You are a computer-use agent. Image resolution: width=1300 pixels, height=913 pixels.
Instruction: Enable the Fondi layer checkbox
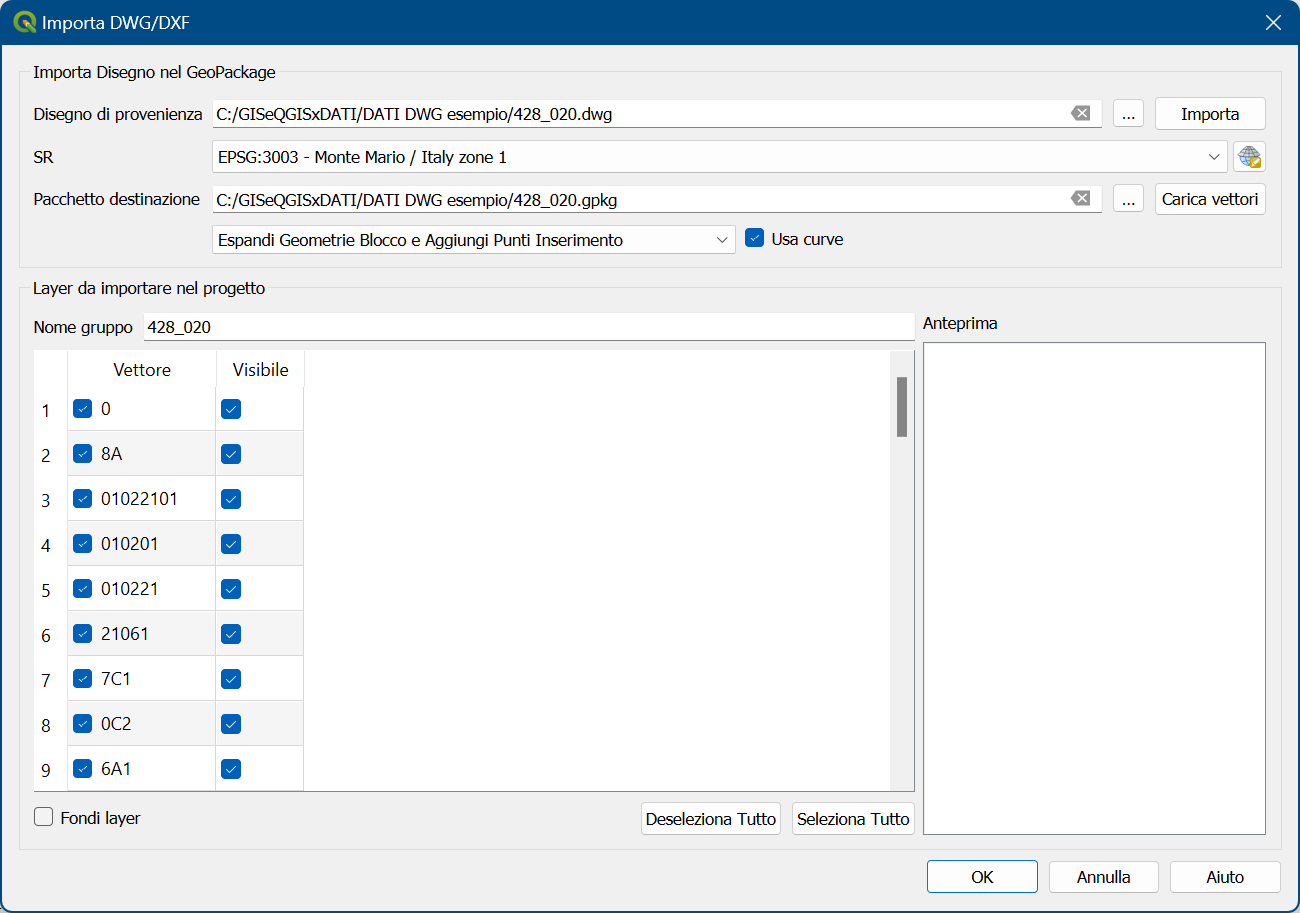[44, 817]
